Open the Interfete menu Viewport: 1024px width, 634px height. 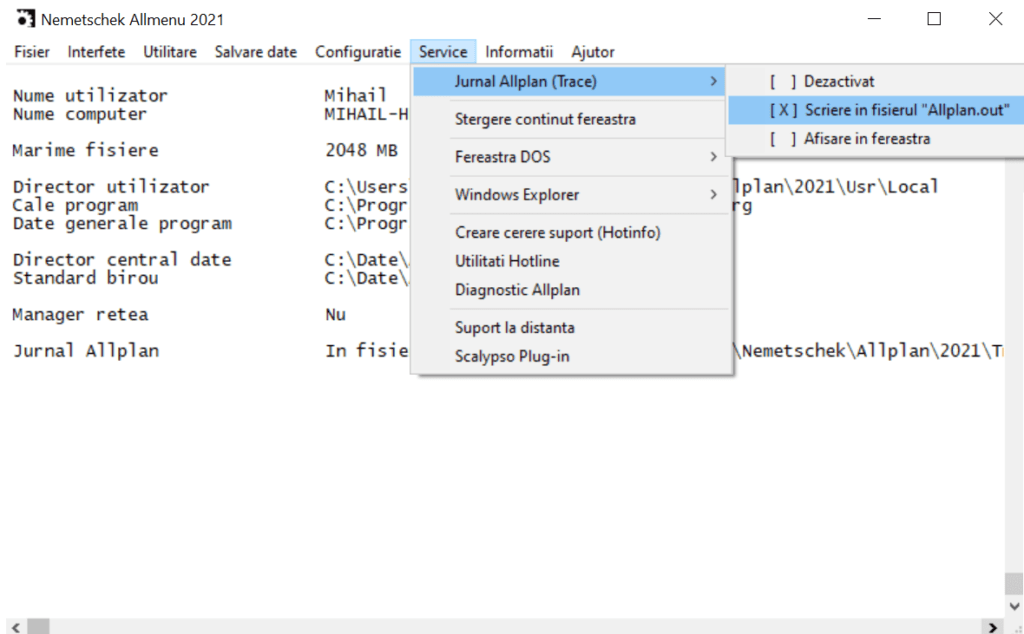[96, 52]
